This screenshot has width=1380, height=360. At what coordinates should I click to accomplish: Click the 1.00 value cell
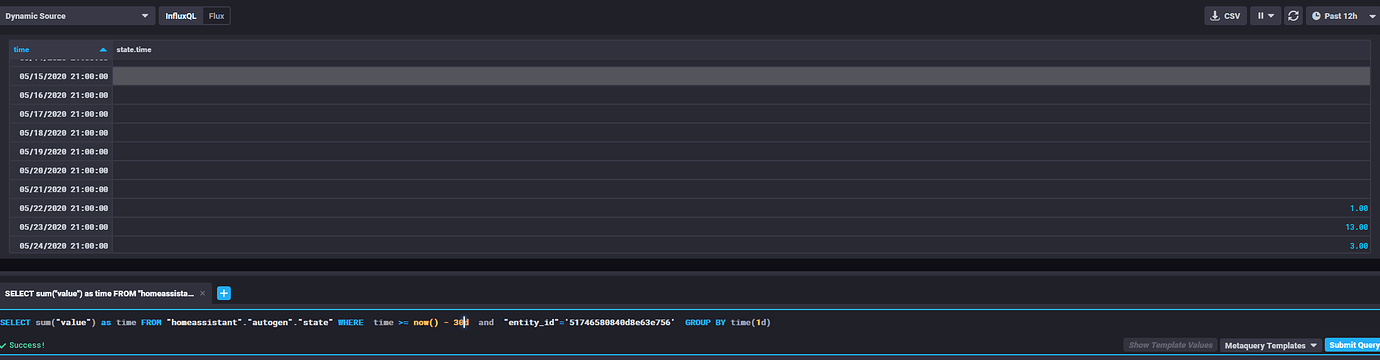click(x=741, y=208)
